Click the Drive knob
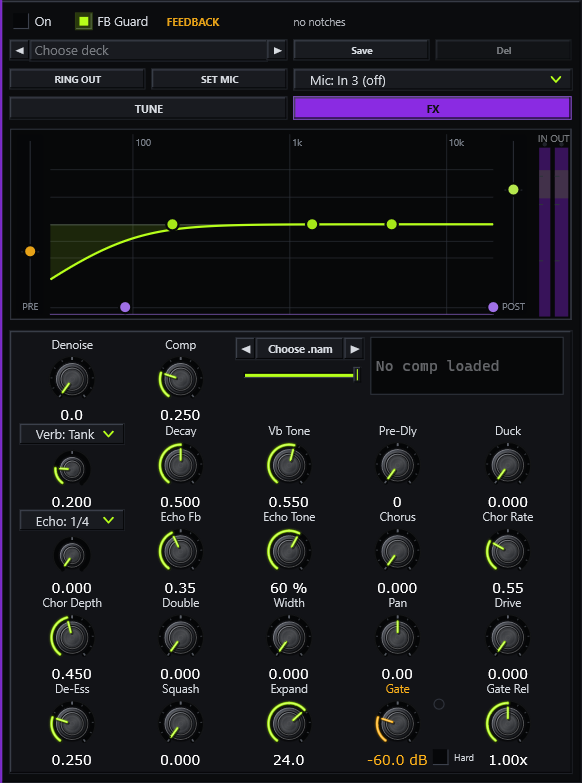This screenshot has width=582, height=783. (508, 637)
